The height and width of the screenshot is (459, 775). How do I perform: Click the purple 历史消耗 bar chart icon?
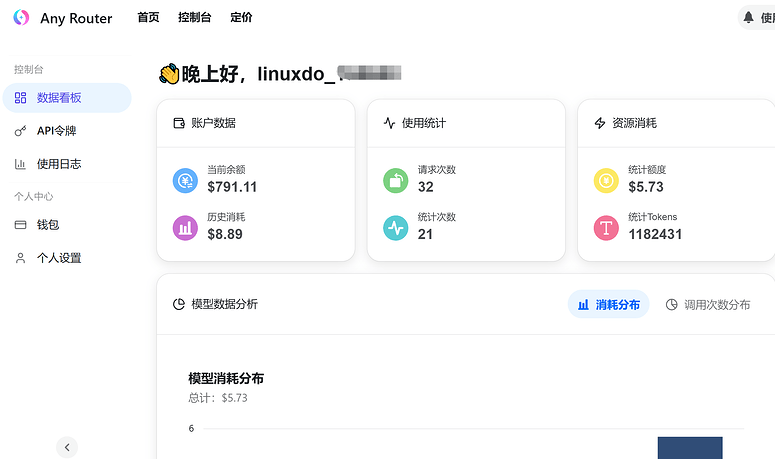tap(185, 228)
